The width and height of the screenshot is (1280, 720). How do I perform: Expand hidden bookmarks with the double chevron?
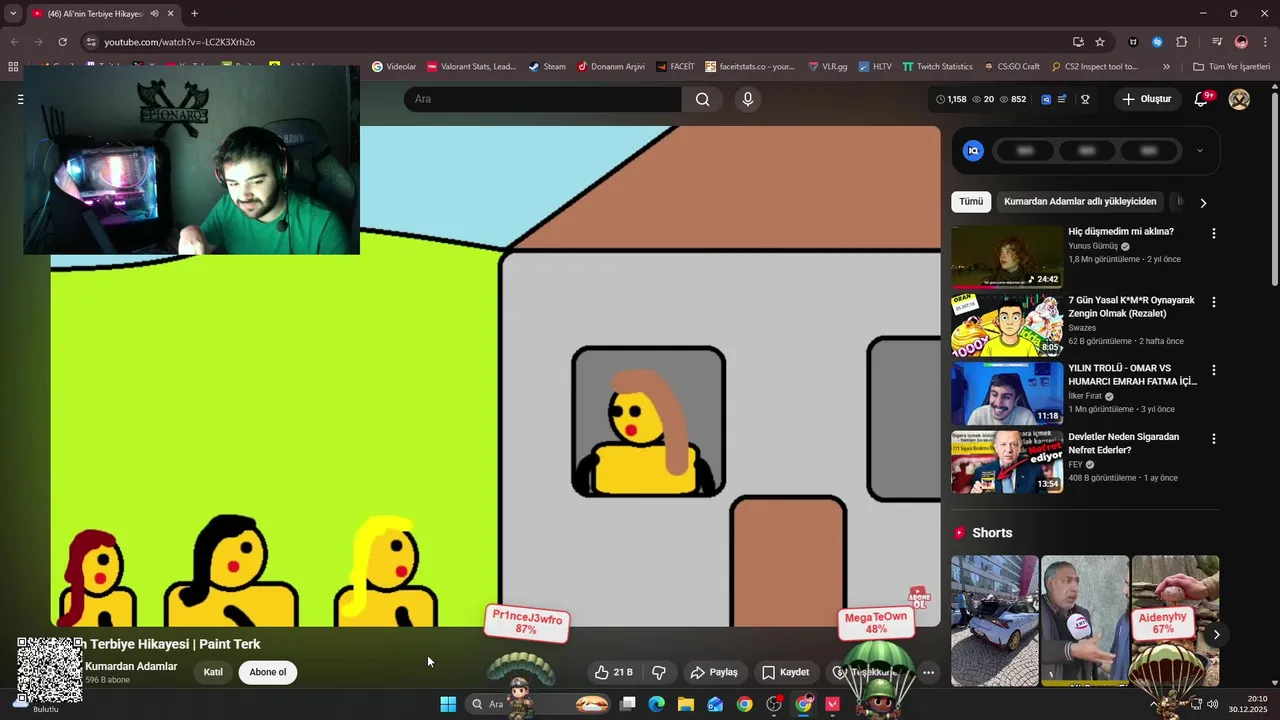point(1166,67)
